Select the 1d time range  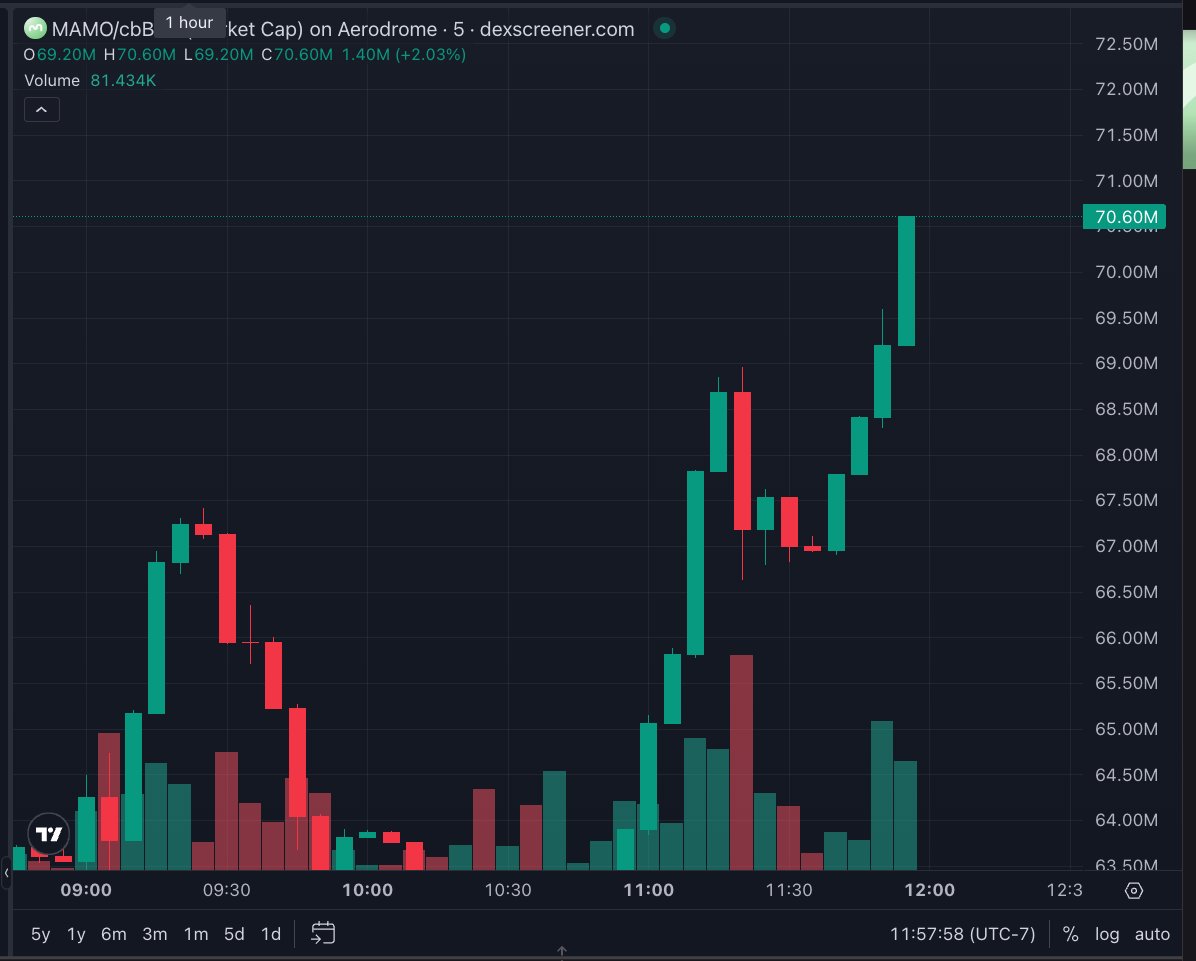(270, 934)
